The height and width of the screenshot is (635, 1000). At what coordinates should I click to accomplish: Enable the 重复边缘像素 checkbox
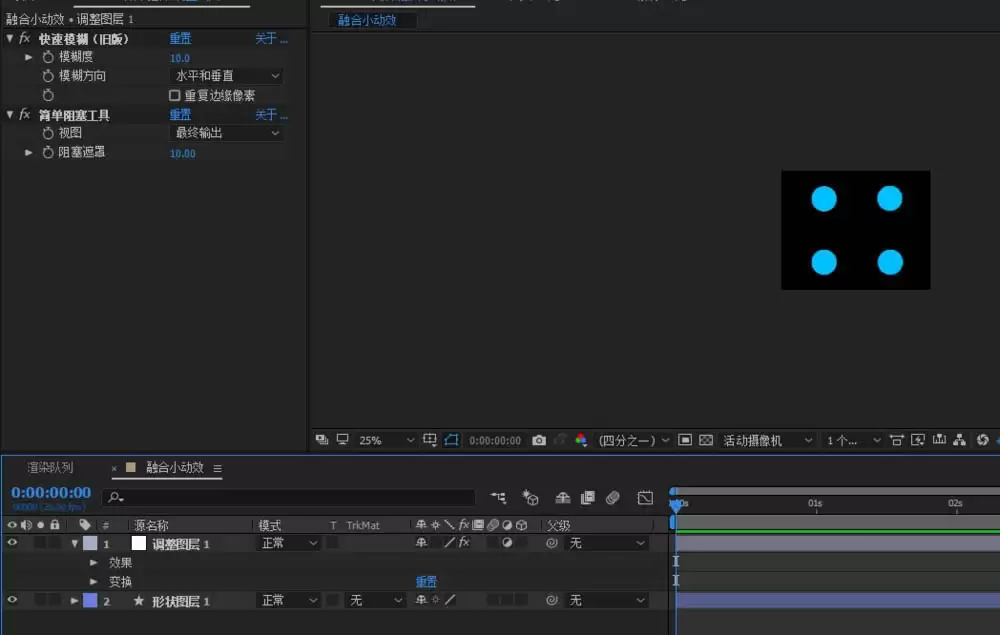(174, 95)
